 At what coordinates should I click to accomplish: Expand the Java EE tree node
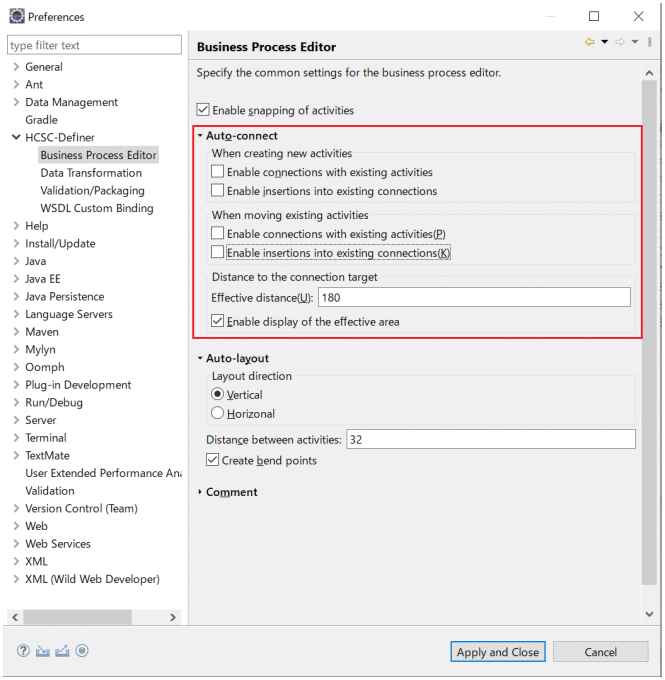pos(16,279)
